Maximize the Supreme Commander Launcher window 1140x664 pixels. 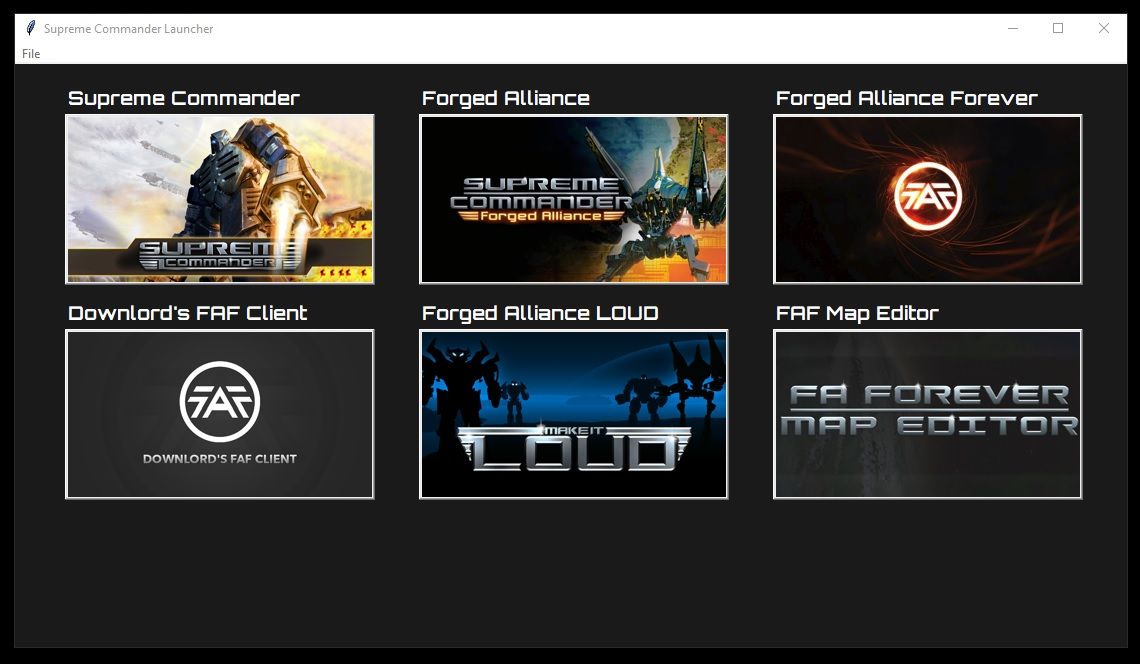click(1058, 28)
